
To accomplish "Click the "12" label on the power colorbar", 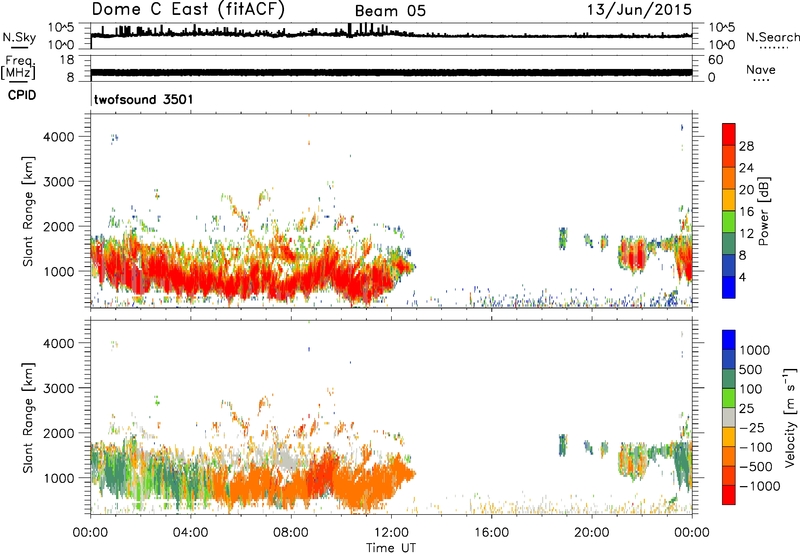I will [746, 234].
